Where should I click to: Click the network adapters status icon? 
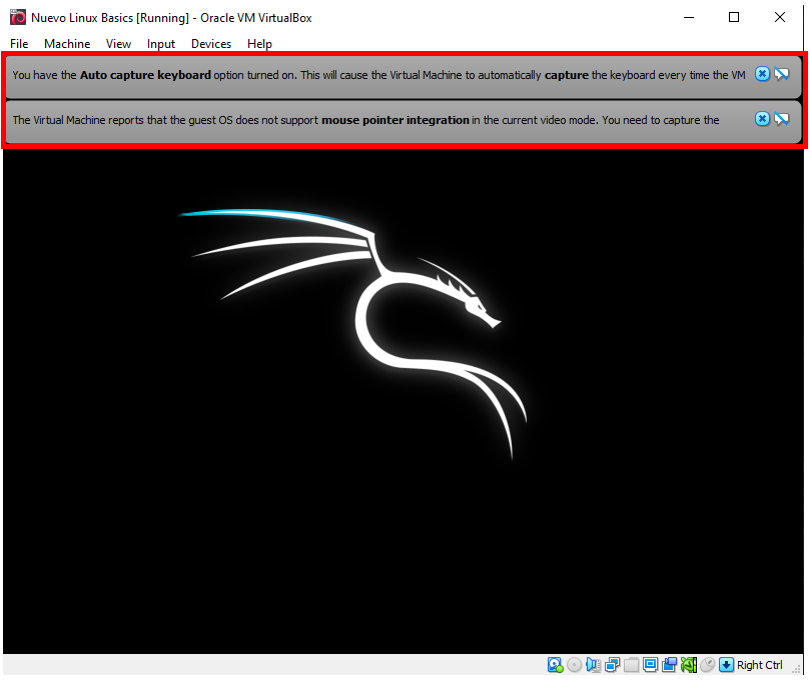pos(613,664)
